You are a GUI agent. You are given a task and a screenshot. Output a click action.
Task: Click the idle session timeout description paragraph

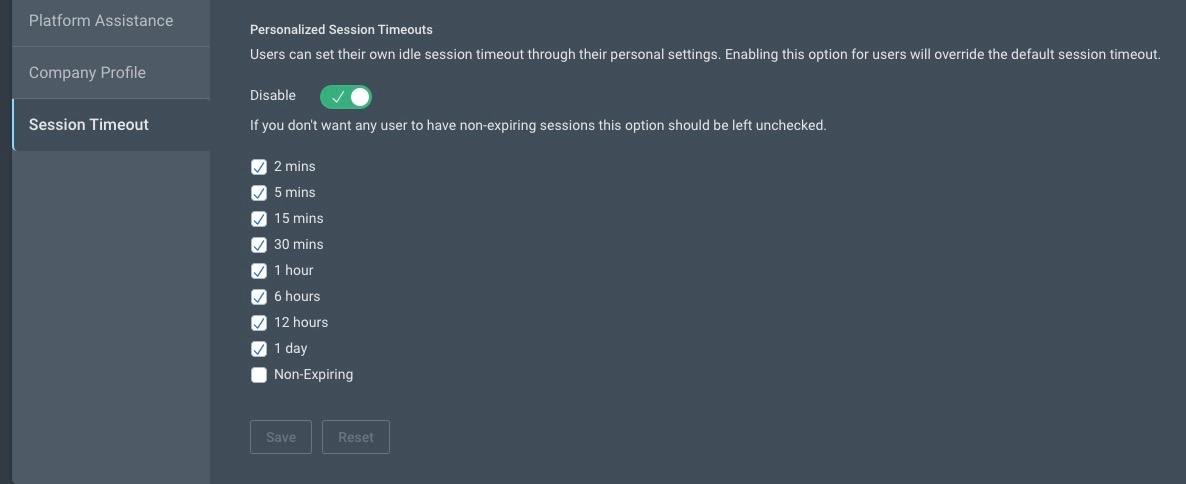(x=704, y=54)
